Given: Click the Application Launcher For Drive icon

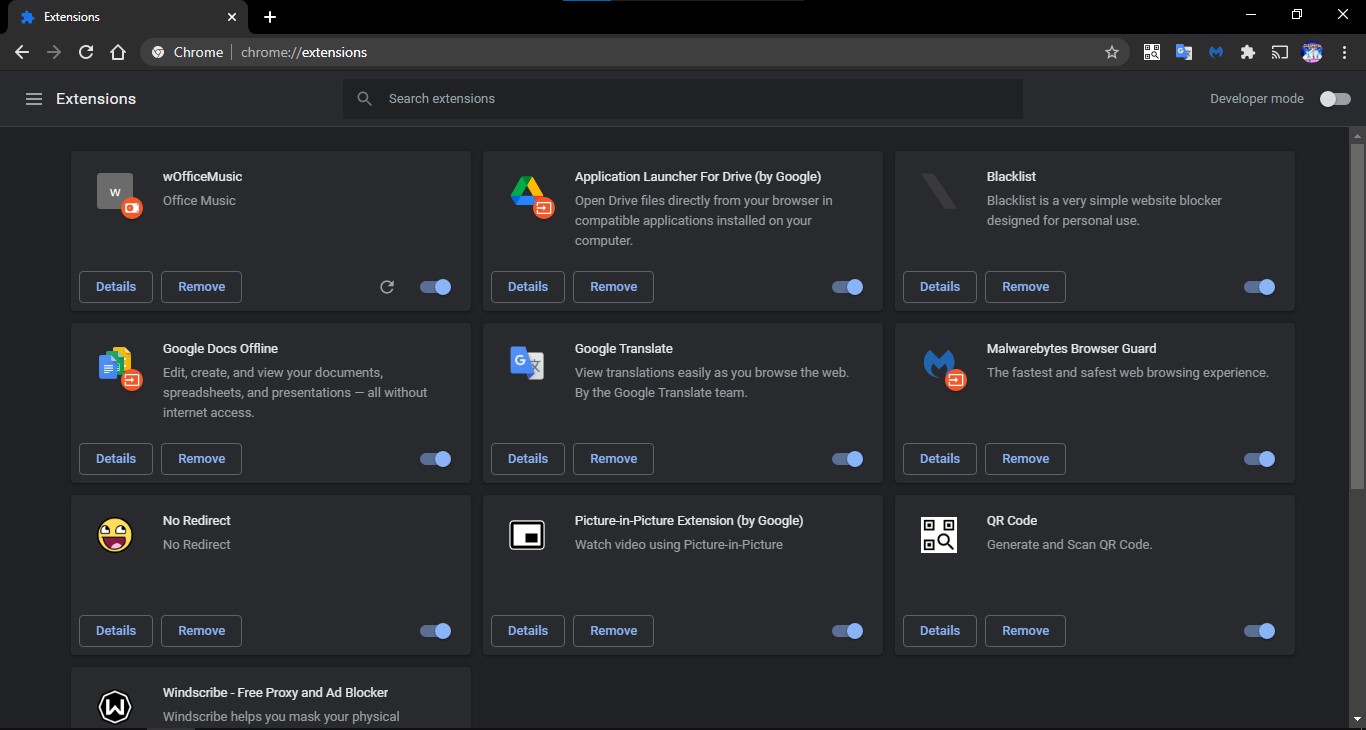Looking at the screenshot, I should coord(530,194).
